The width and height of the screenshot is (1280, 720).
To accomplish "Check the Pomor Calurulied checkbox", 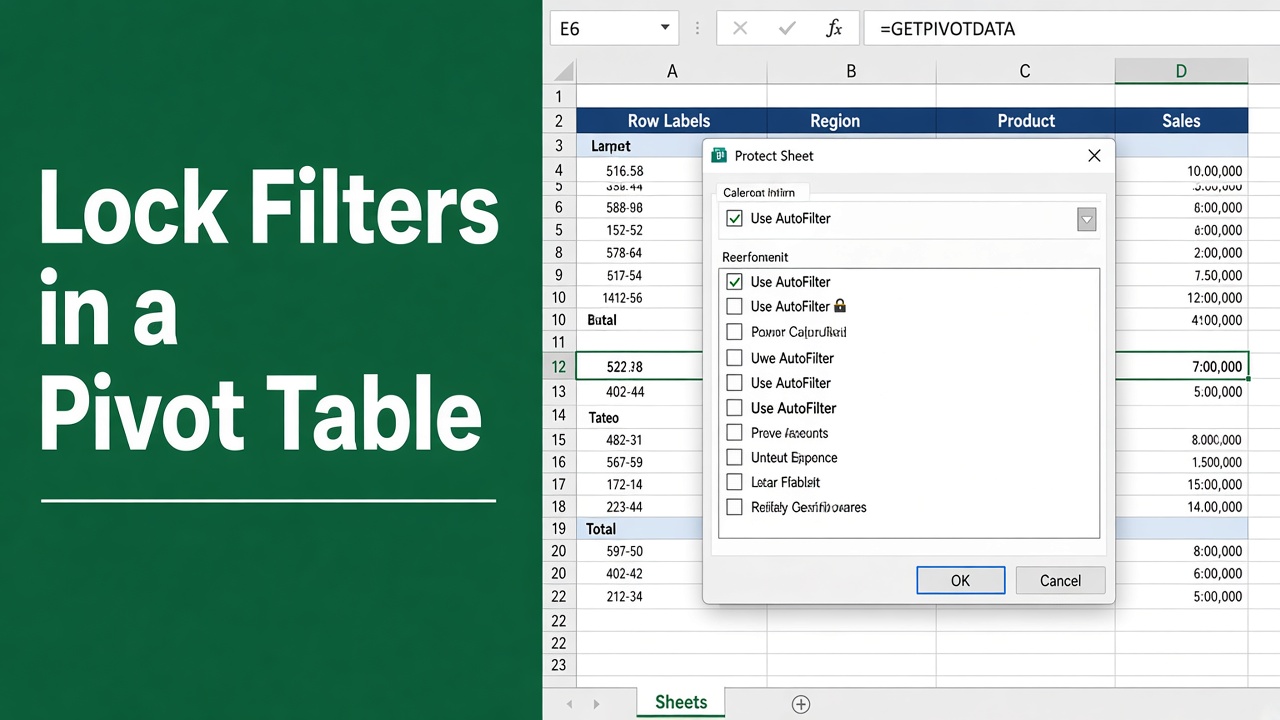I will tap(735, 332).
